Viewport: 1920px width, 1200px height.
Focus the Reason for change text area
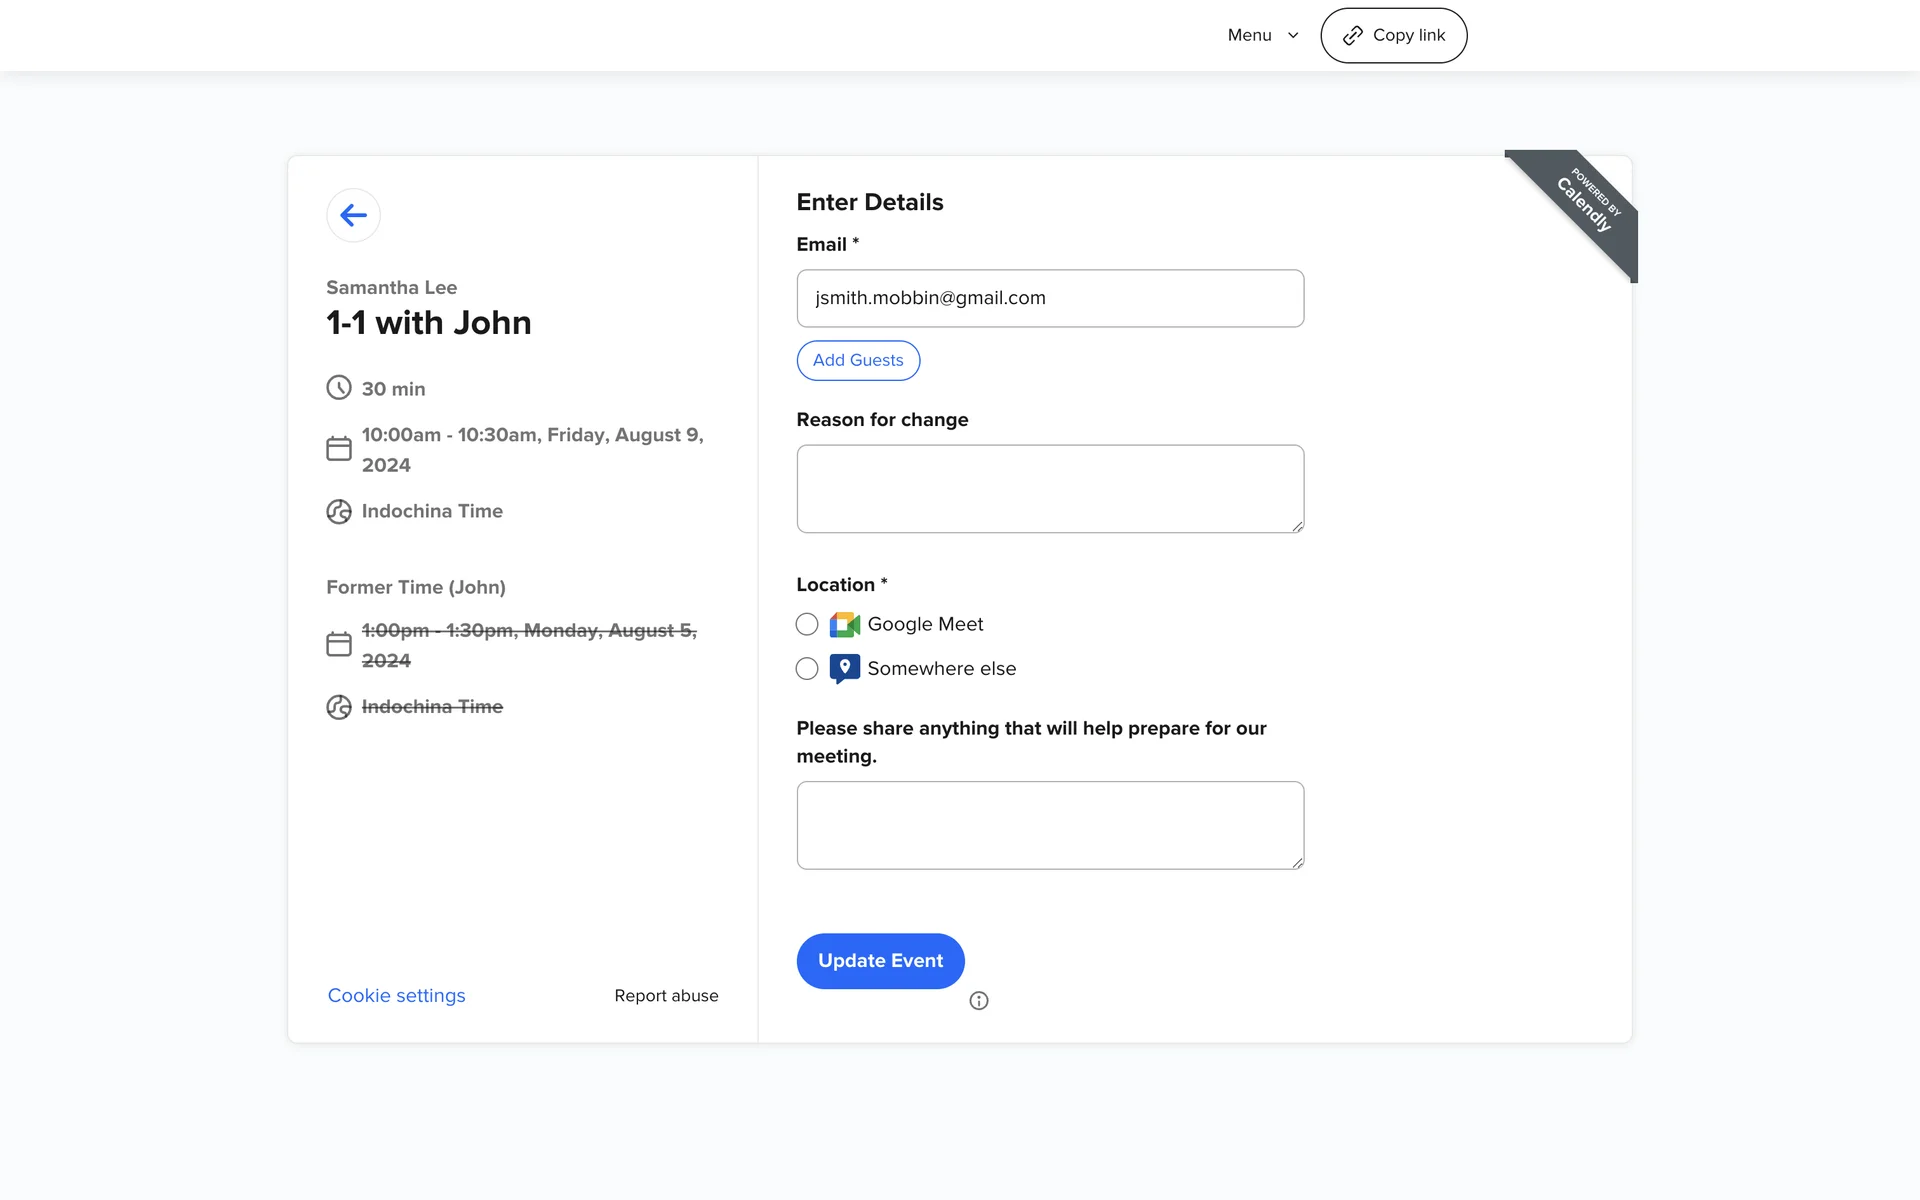point(1050,489)
